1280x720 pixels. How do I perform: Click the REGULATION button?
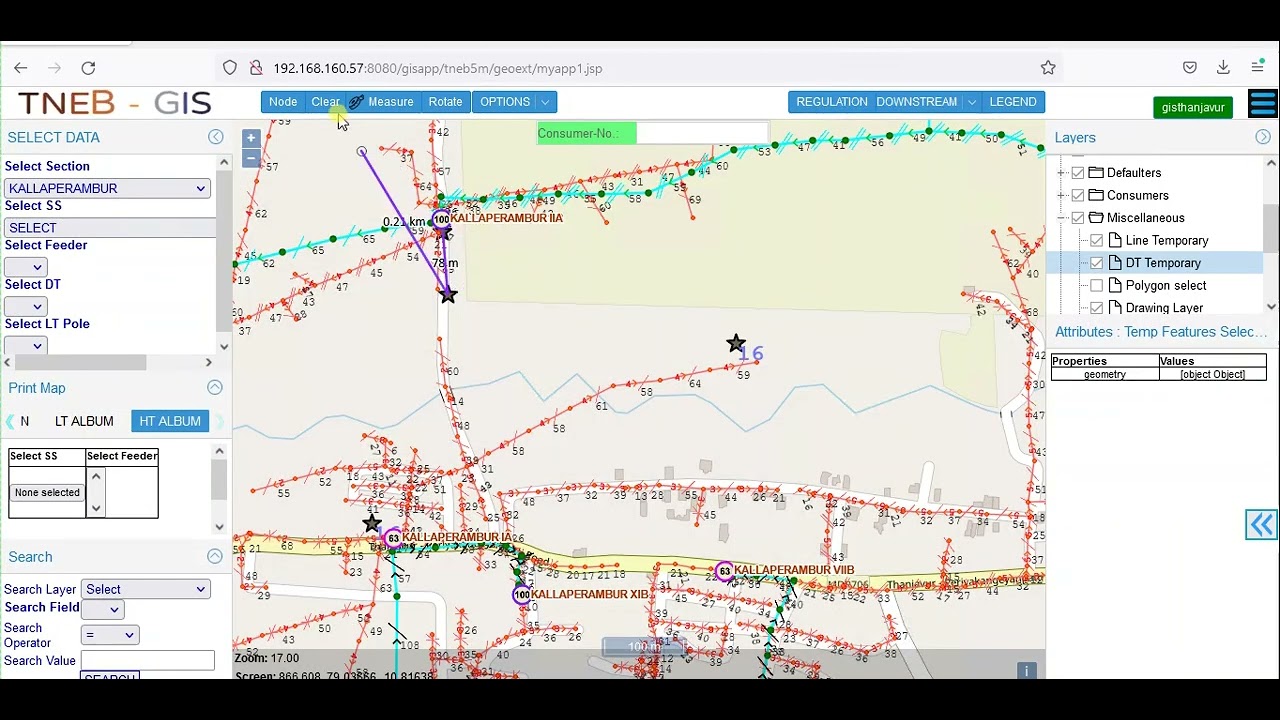pos(832,102)
